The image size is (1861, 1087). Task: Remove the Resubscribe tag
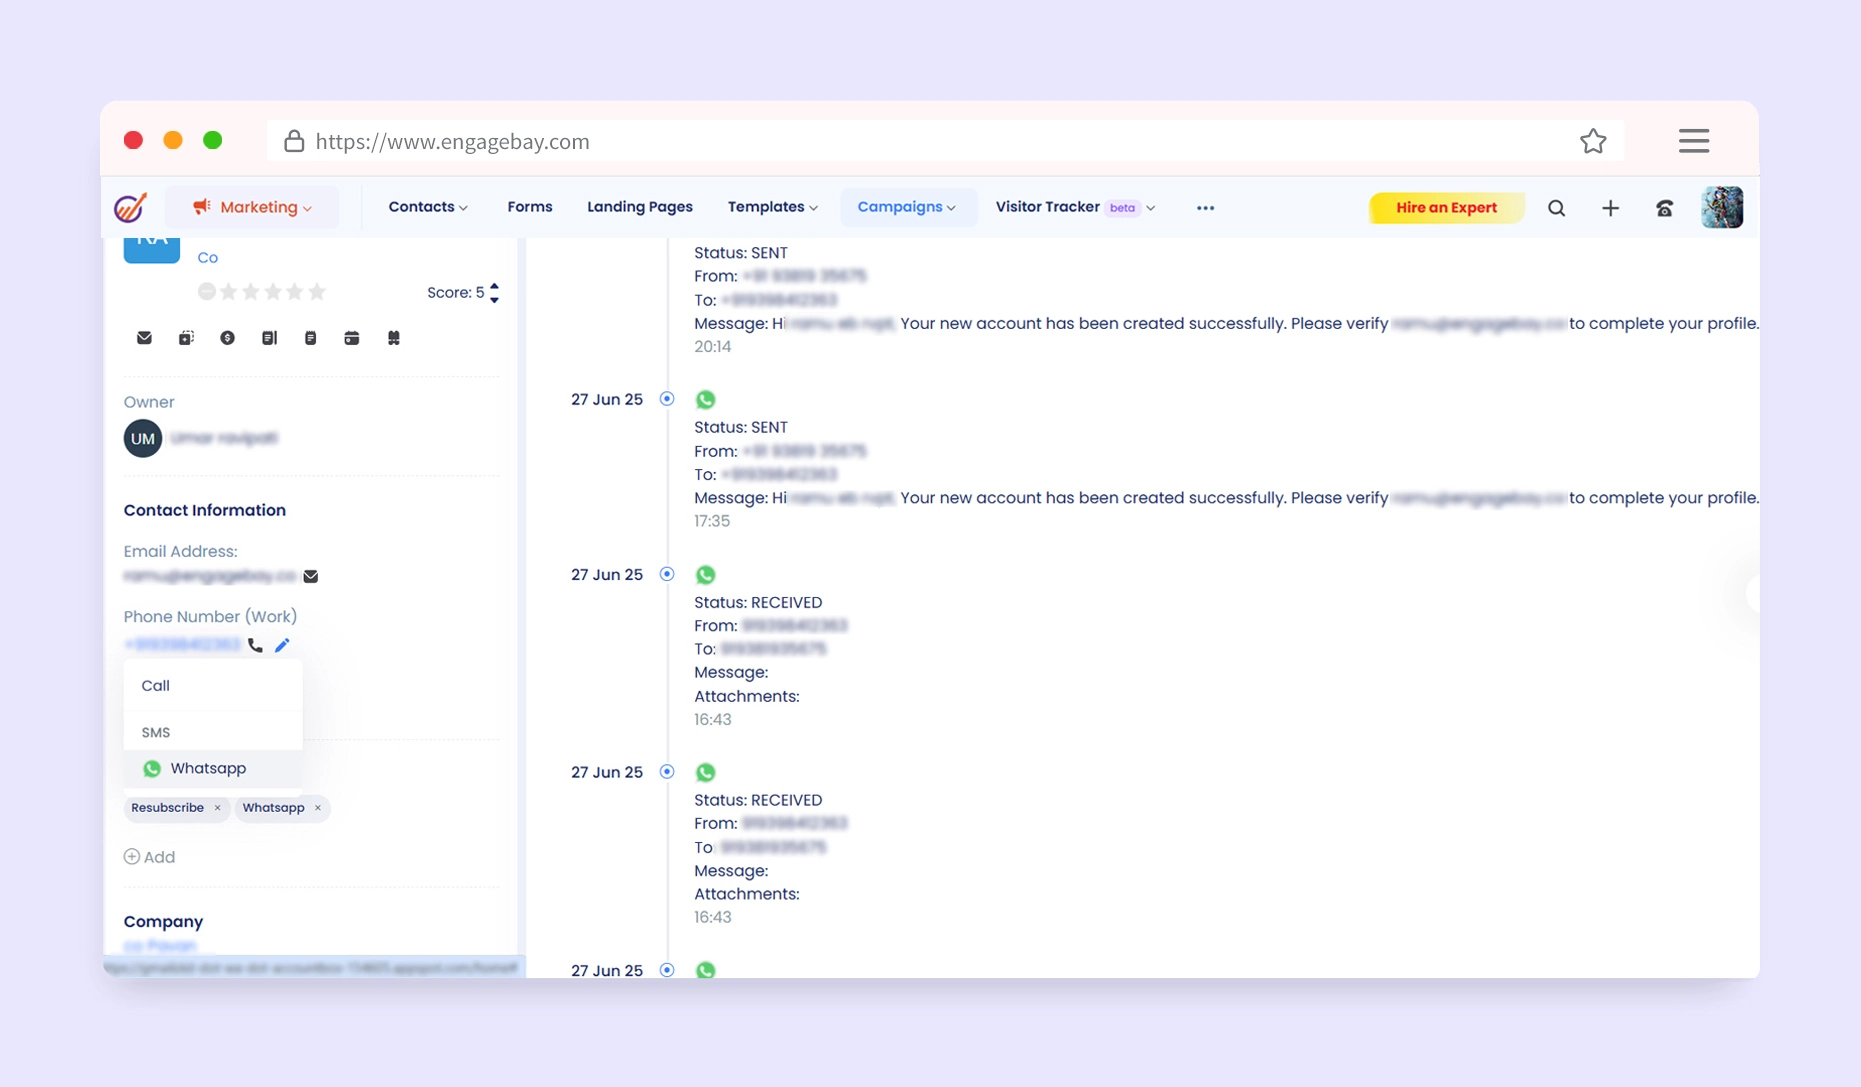point(217,808)
